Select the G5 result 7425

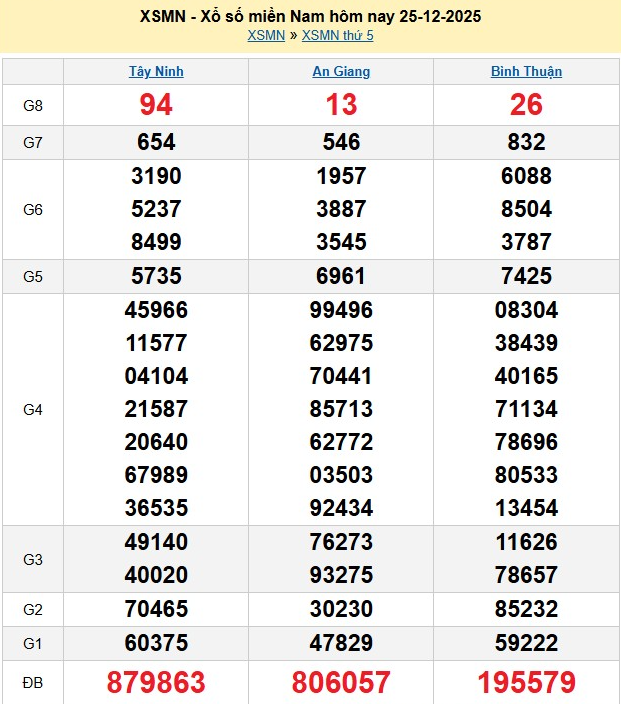526,276
